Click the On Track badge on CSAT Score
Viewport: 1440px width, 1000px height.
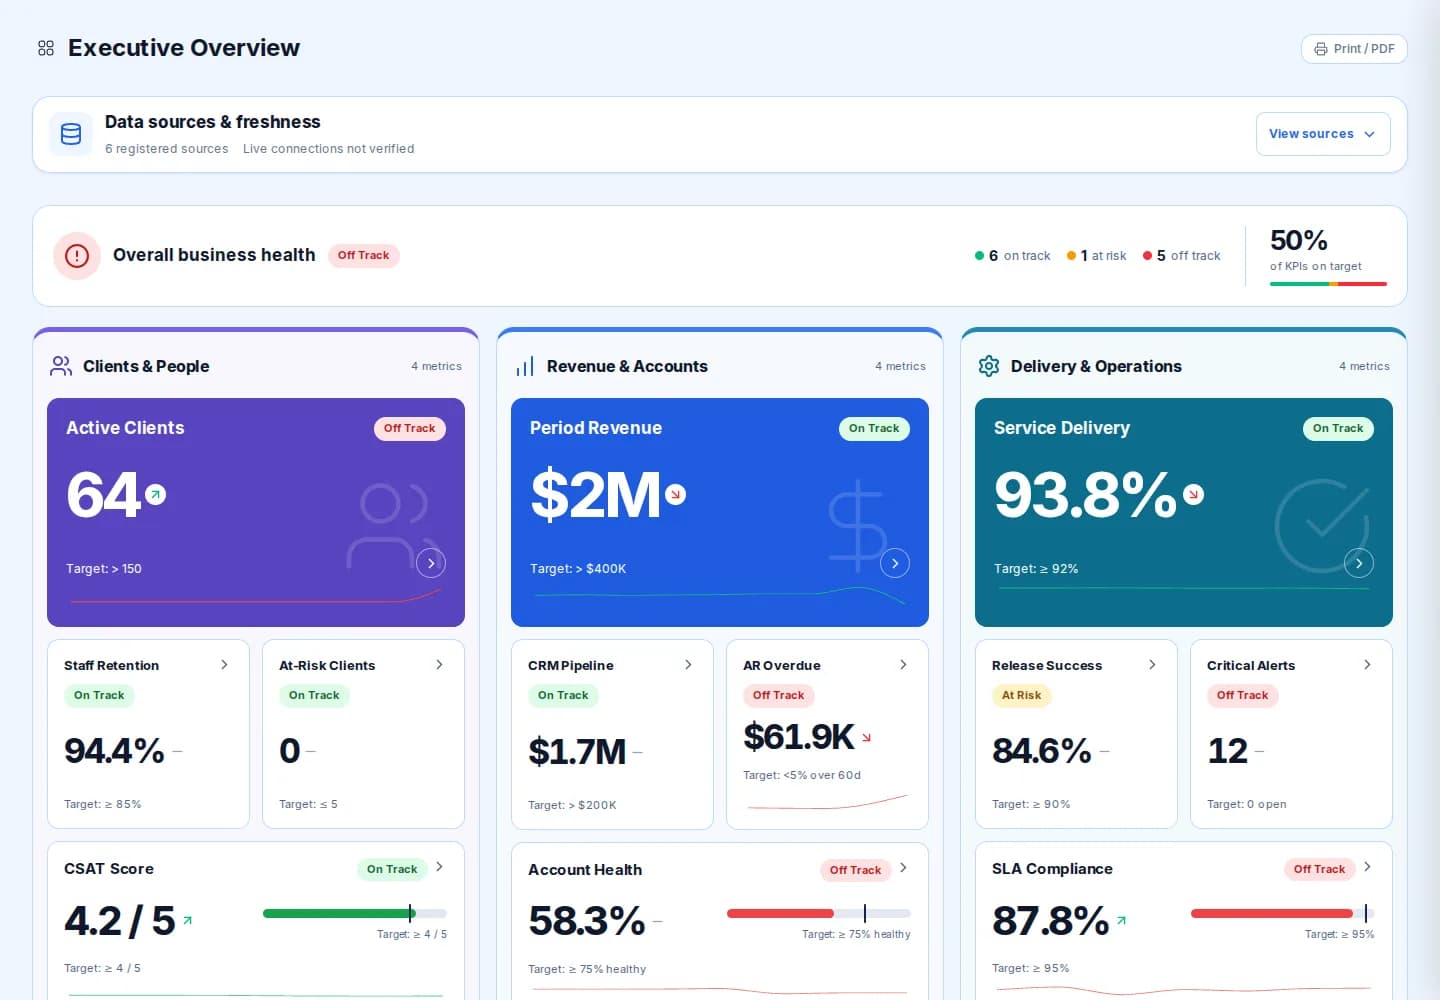tap(392, 869)
